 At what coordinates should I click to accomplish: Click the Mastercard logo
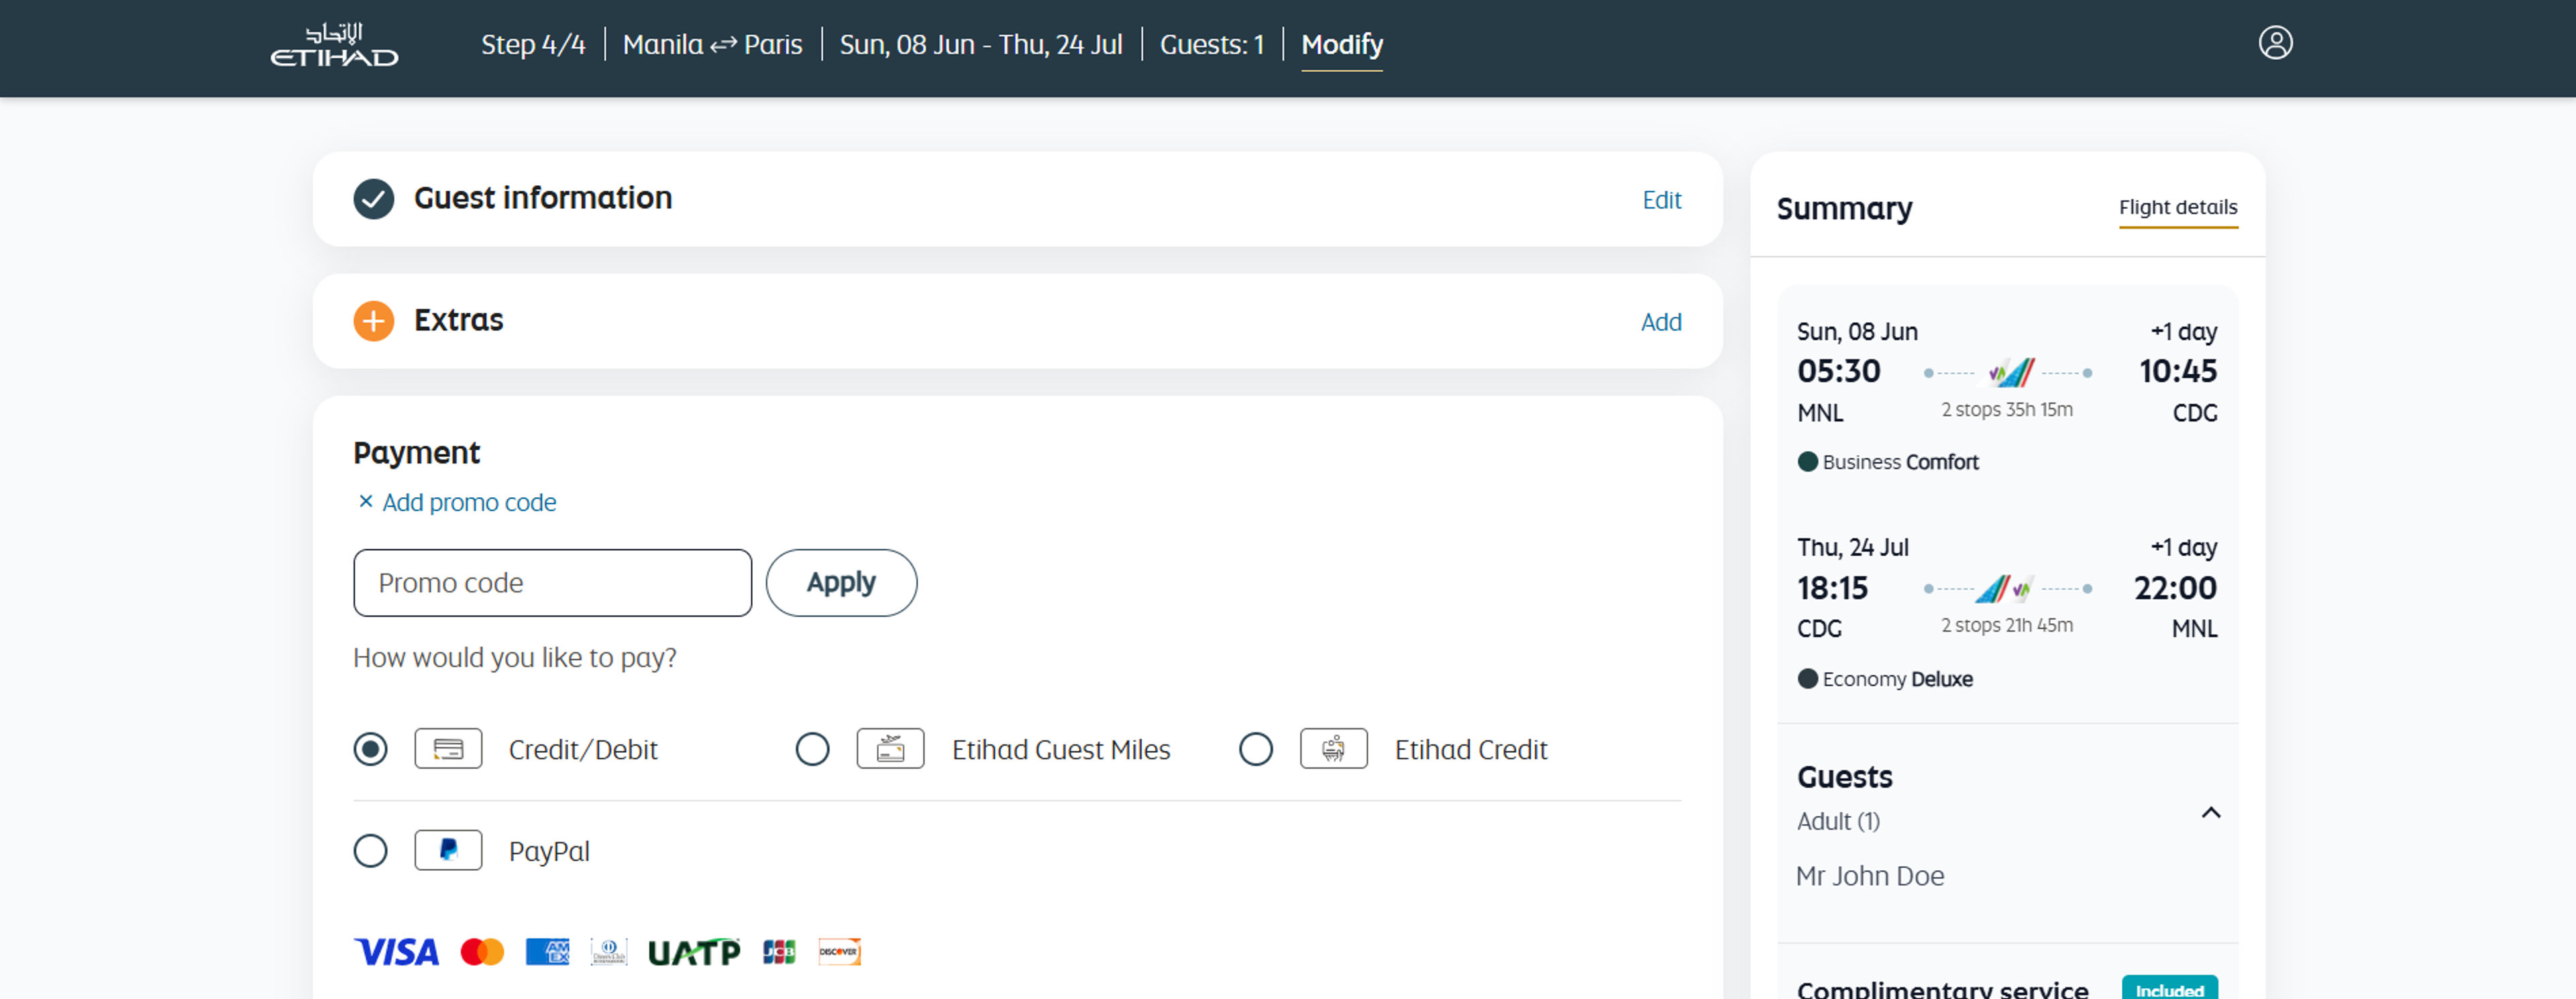pyautogui.click(x=482, y=952)
